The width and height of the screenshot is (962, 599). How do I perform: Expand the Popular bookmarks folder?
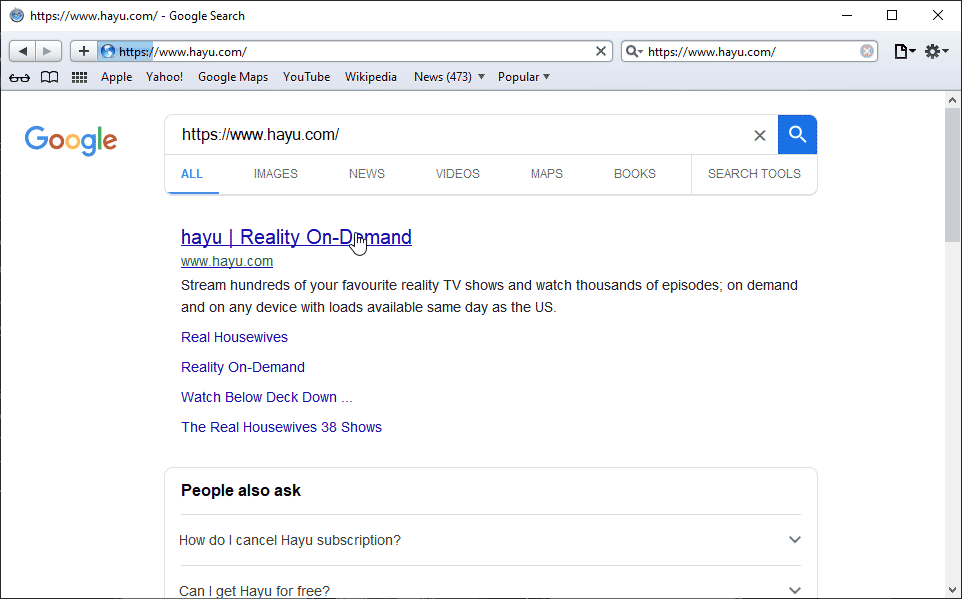click(523, 77)
